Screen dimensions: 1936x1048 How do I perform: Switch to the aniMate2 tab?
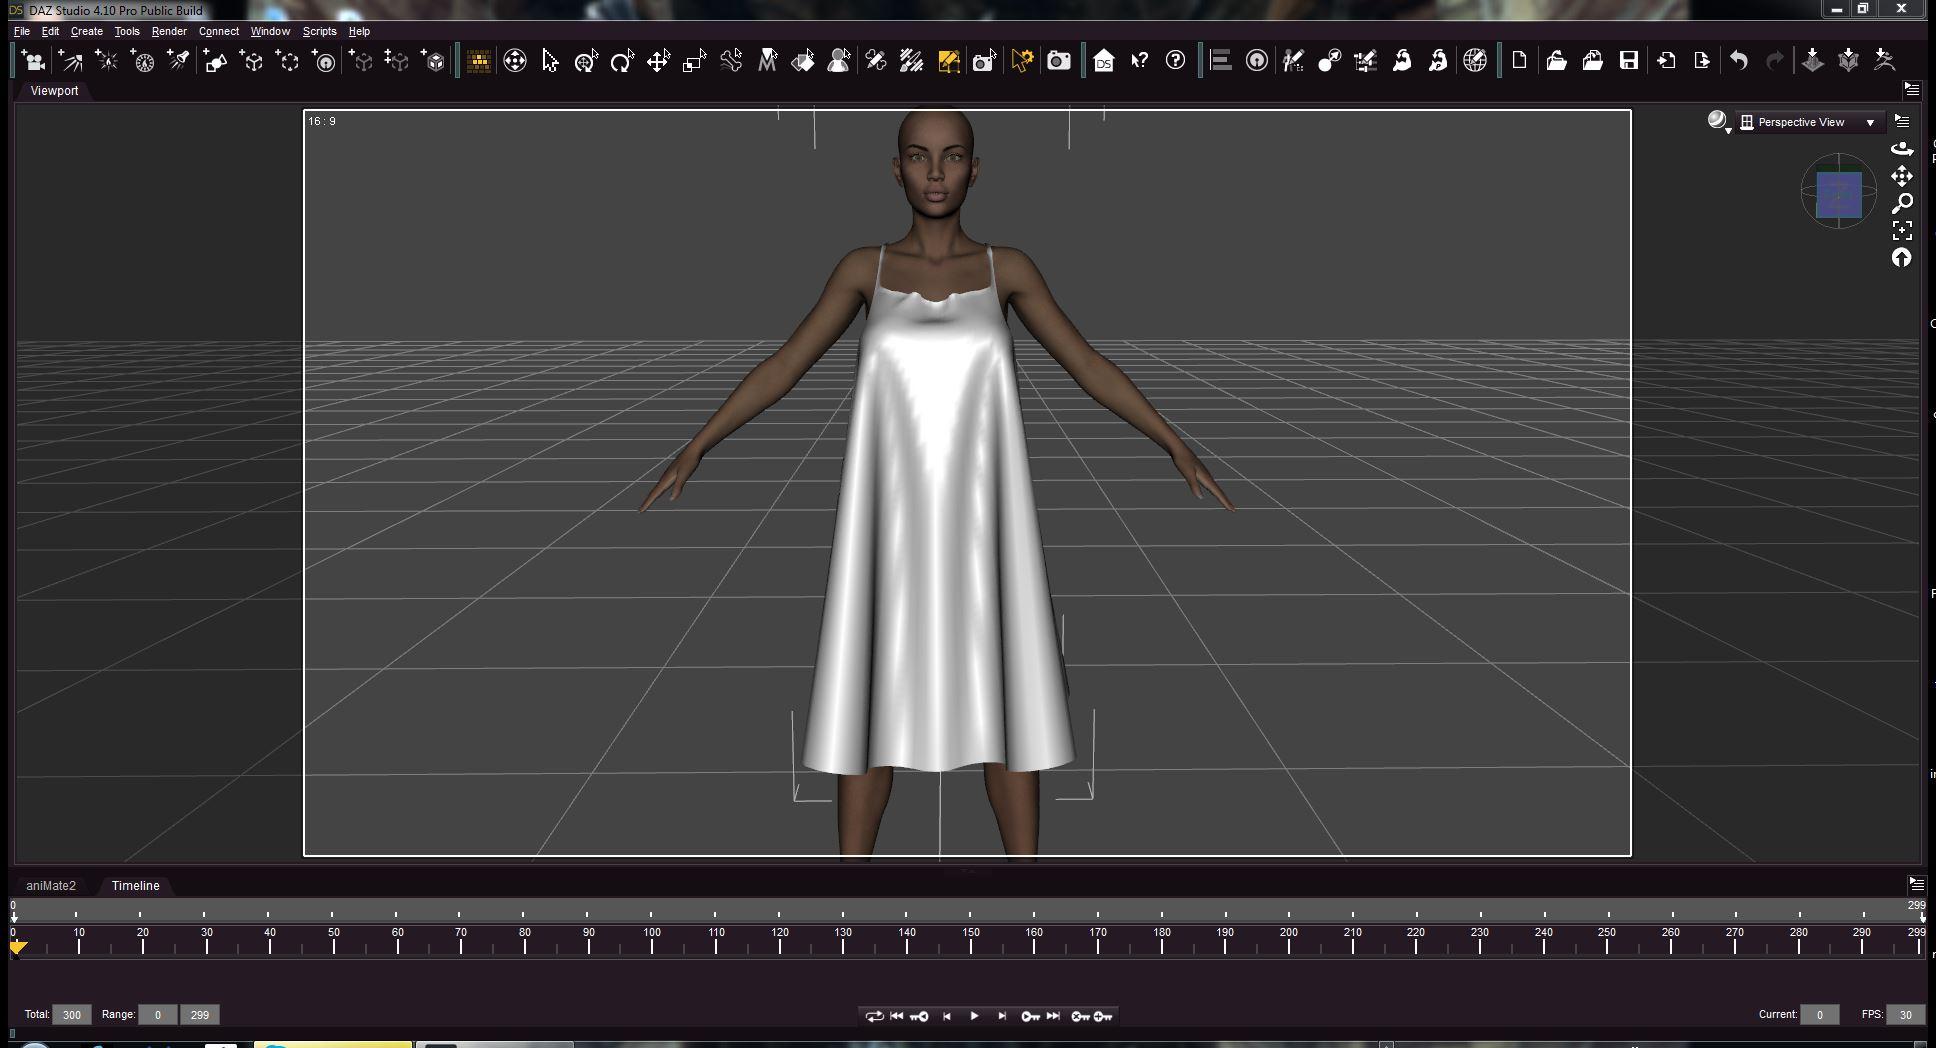point(51,886)
